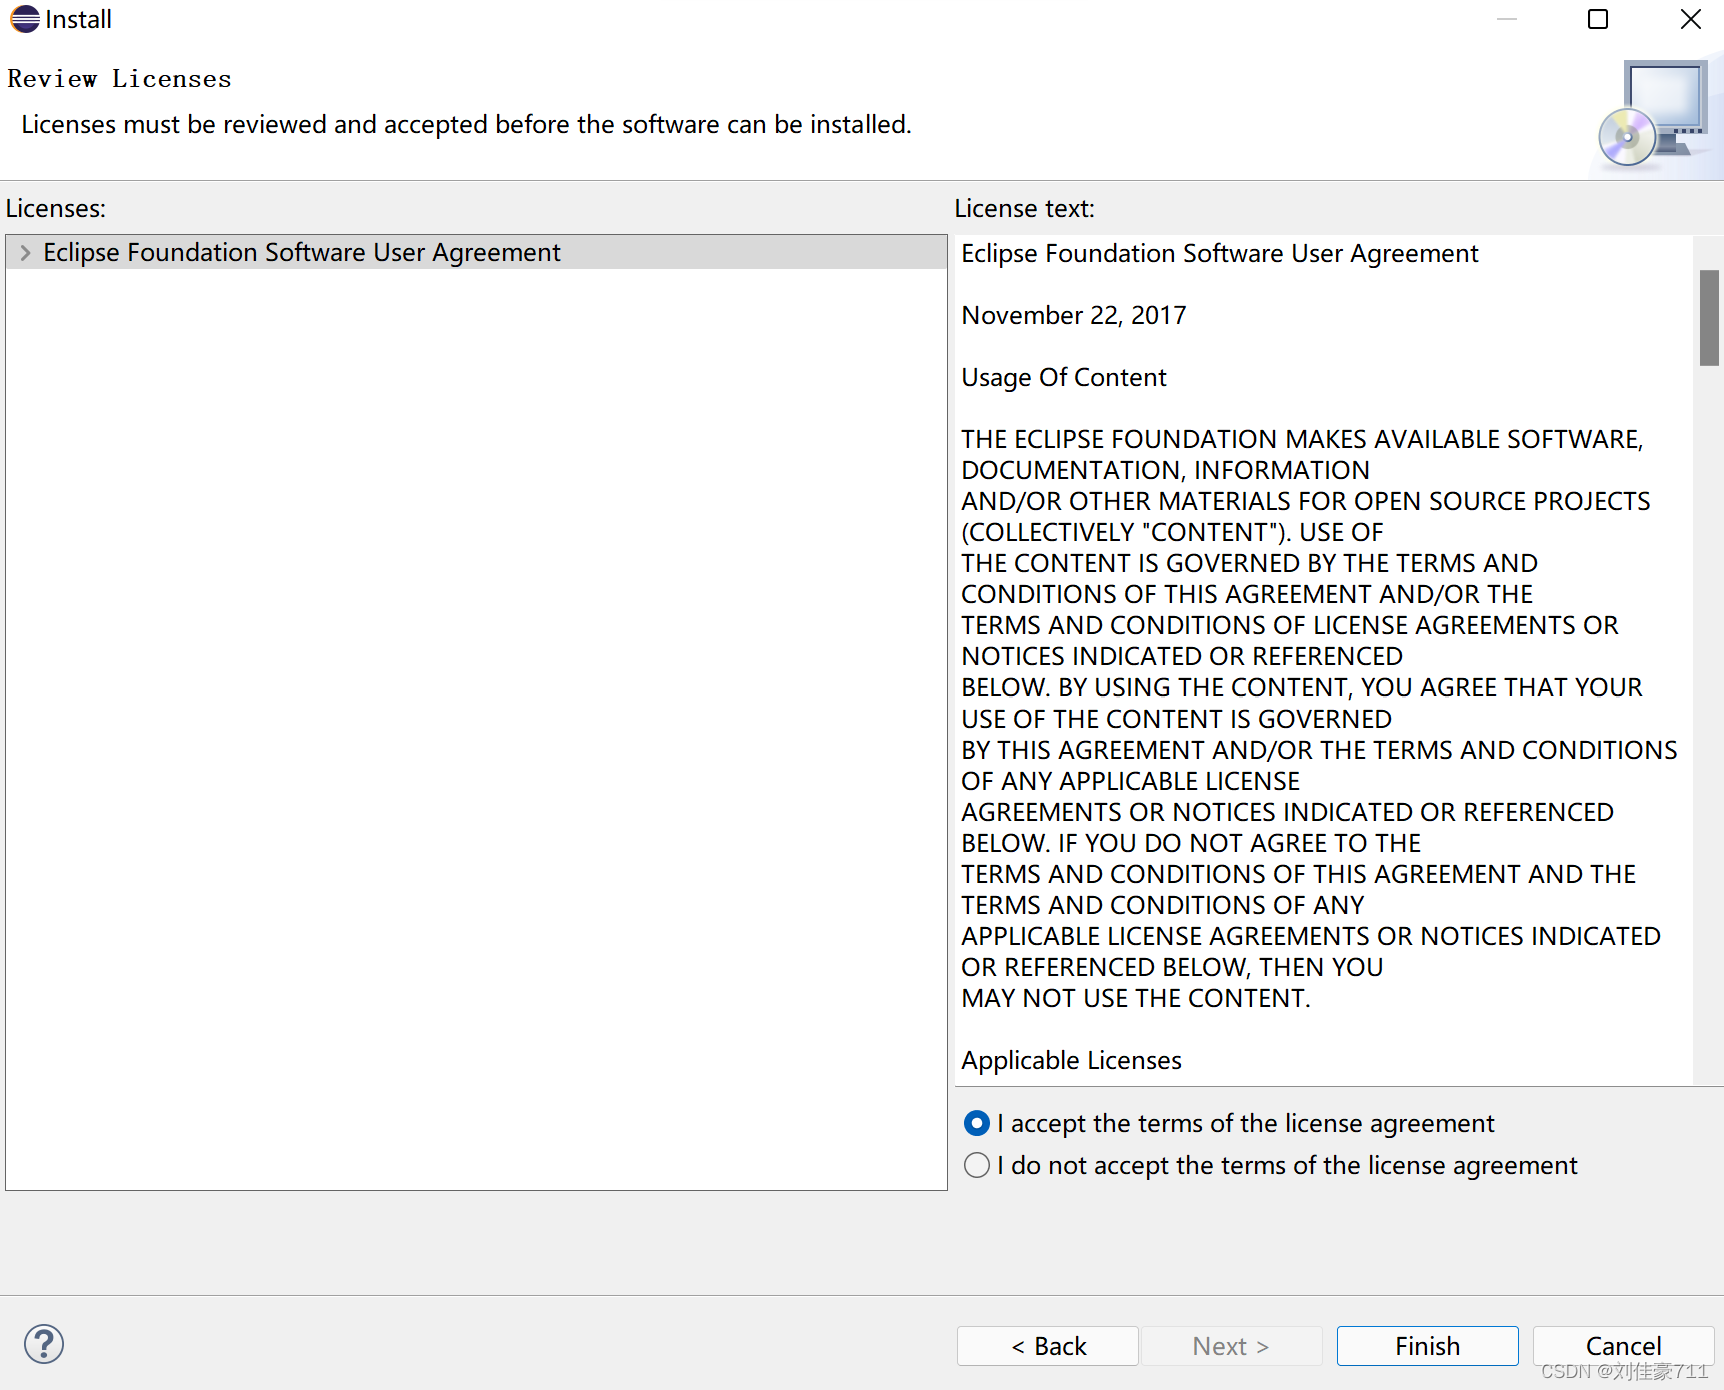Go back with the Back button
1724x1390 pixels.
pos(1047,1346)
